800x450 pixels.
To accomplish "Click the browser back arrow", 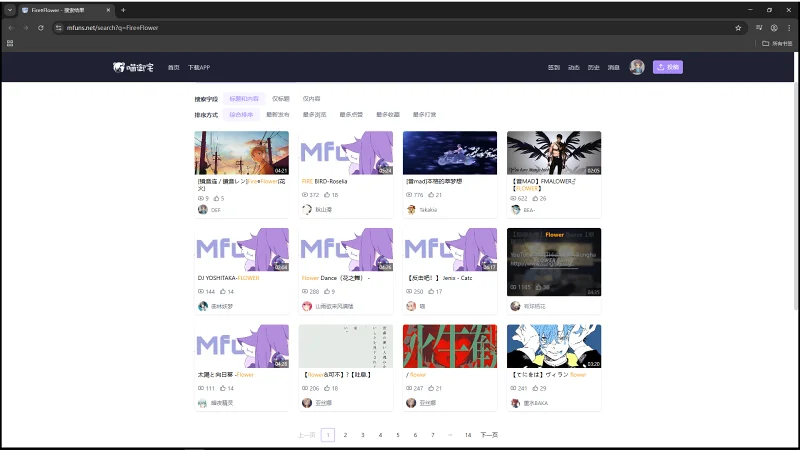I will 11,28.
